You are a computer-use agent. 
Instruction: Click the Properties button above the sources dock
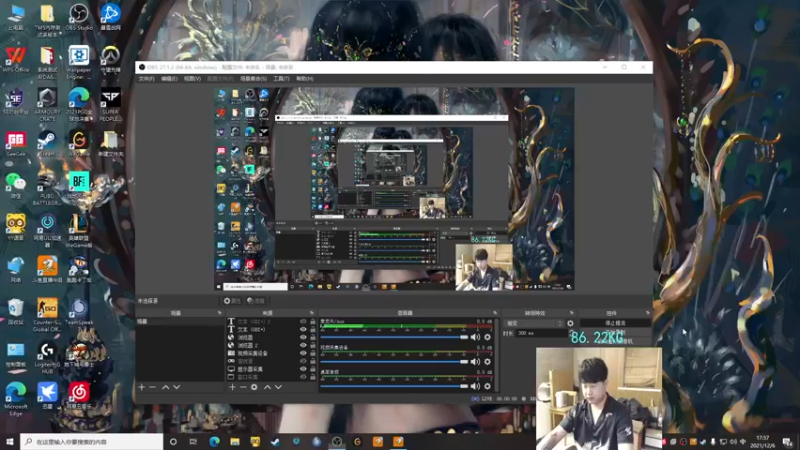(232, 301)
